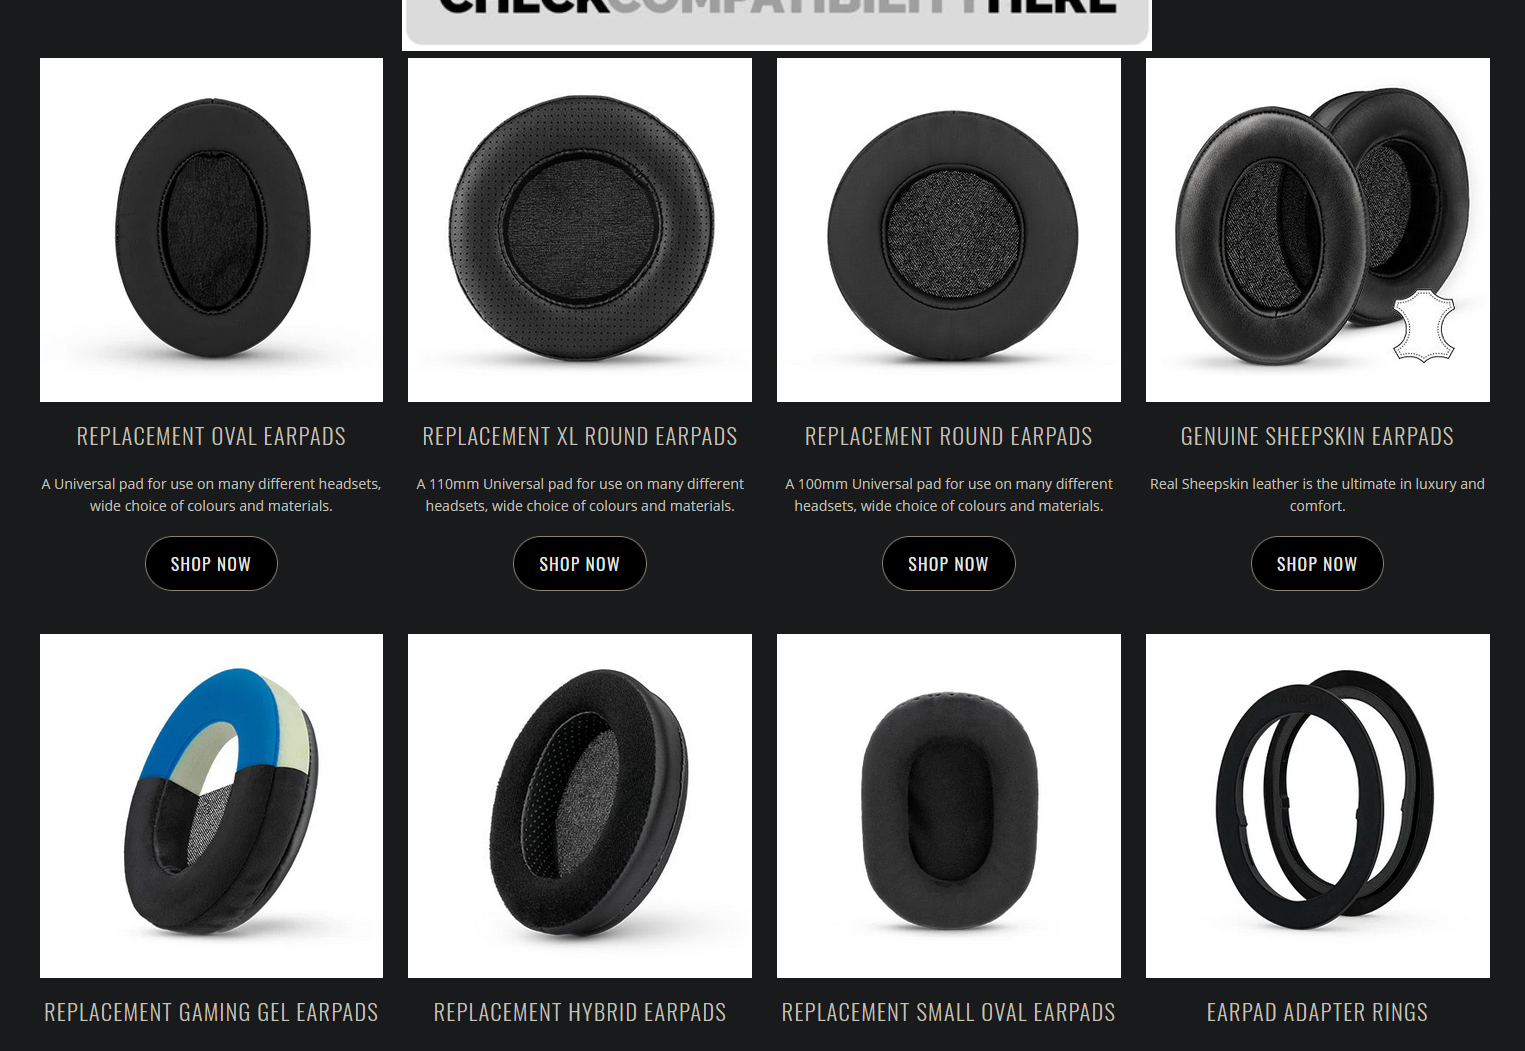
Task: Click the Replacement XL Round Earpads title
Action: click(x=580, y=436)
